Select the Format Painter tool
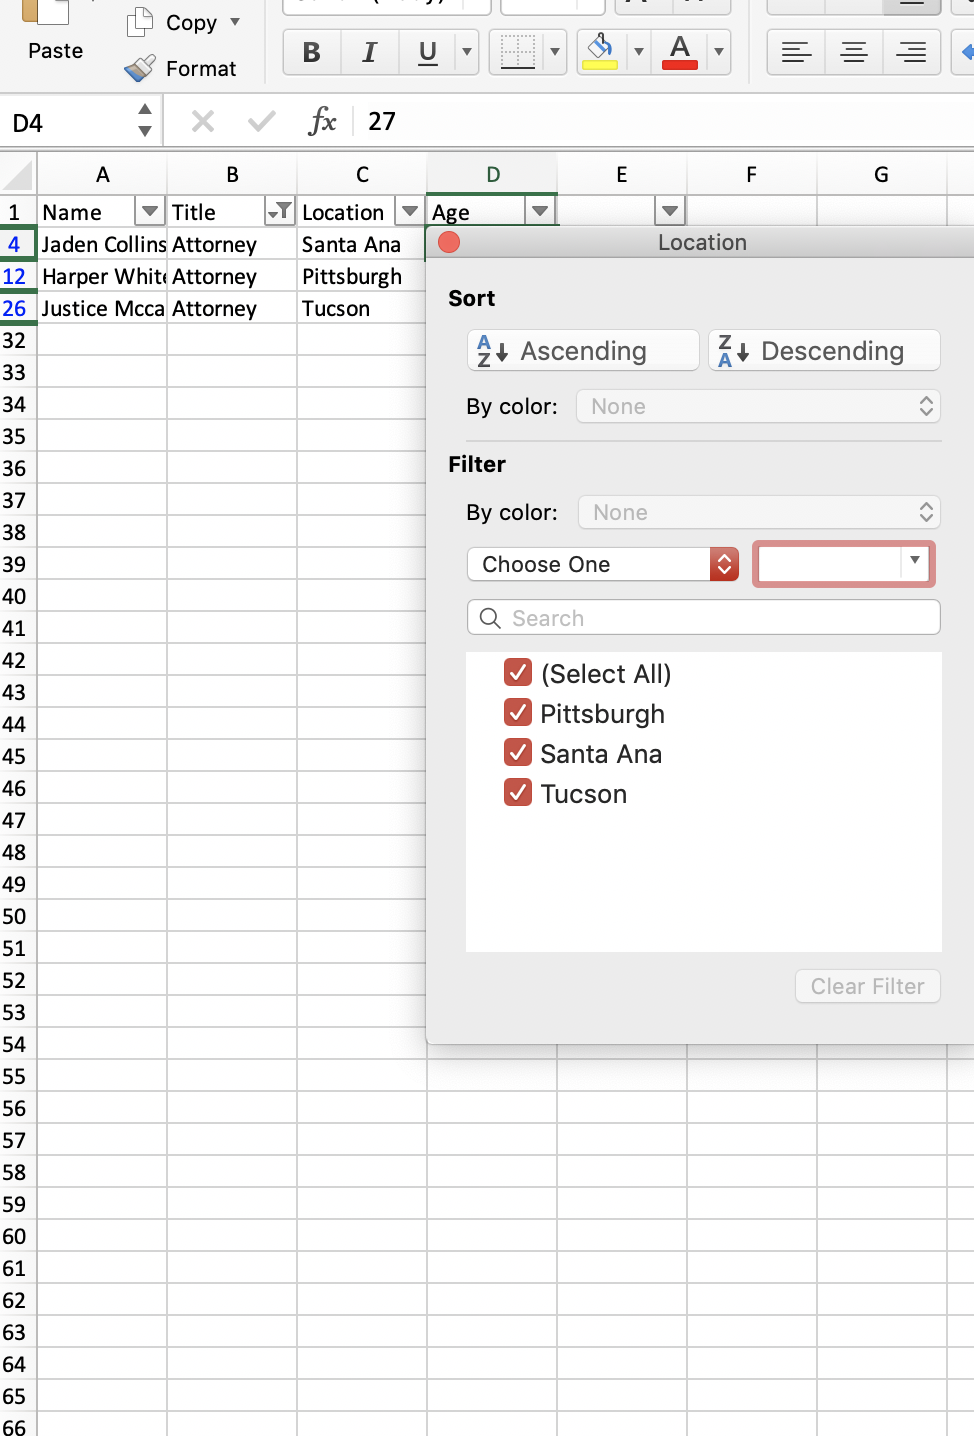The image size is (974, 1436). click(x=139, y=69)
